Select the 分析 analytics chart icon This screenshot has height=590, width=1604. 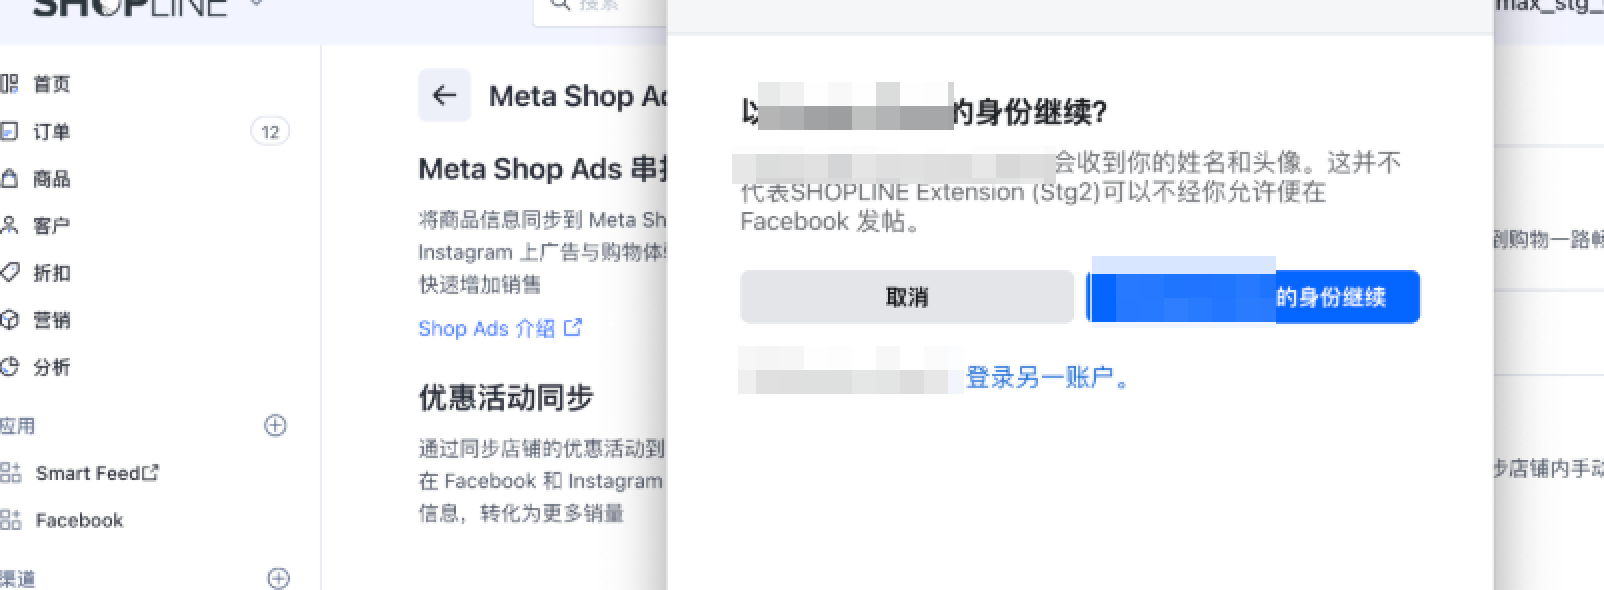(x=10, y=367)
